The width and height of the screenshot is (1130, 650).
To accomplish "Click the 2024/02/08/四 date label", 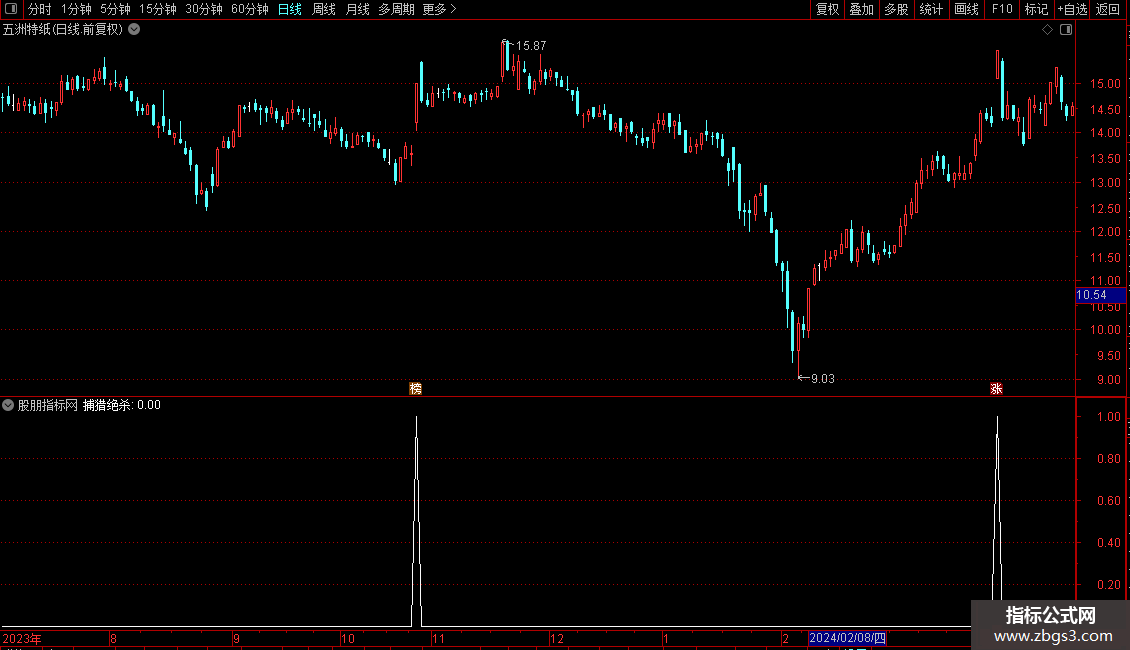I will point(848,638).
